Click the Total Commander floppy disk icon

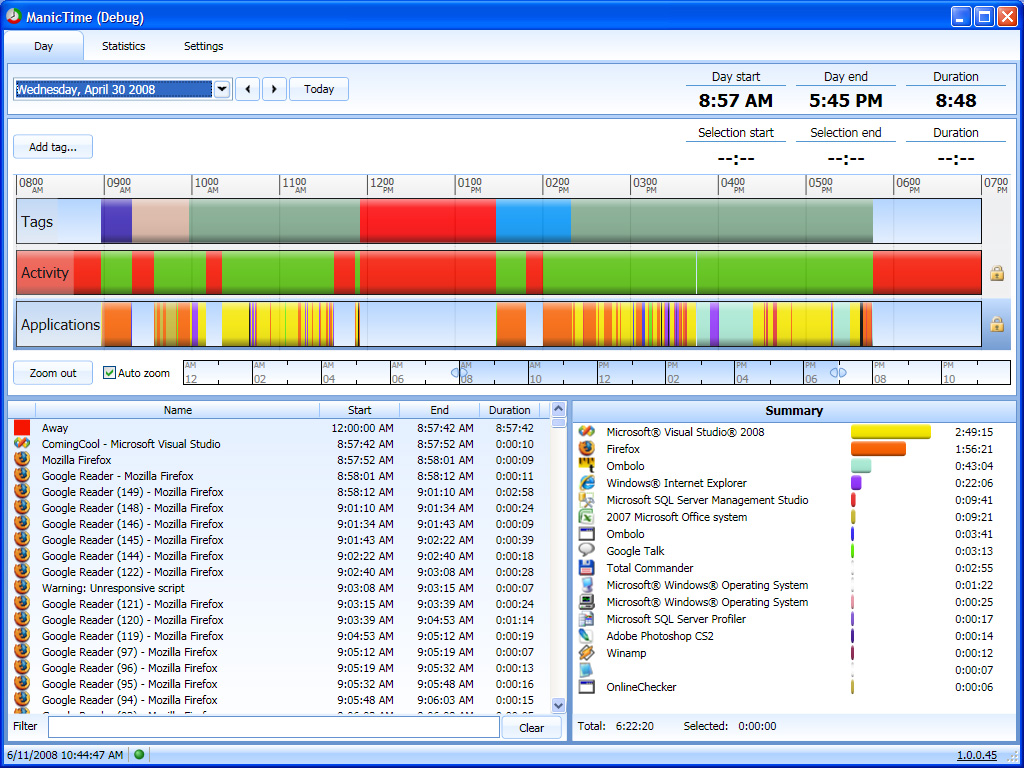pyautogui.click(x=587, y=568)
